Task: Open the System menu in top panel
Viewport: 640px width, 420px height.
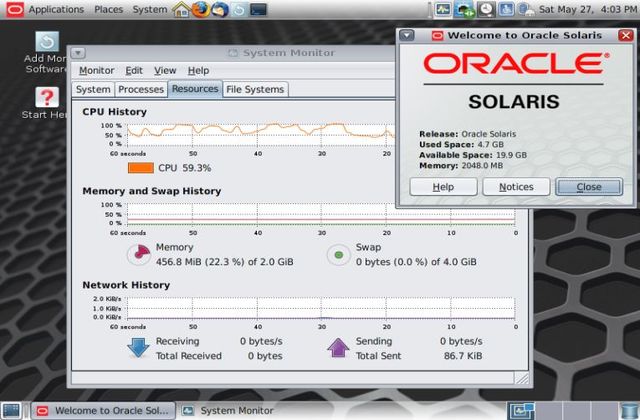Action: point(150,9)
